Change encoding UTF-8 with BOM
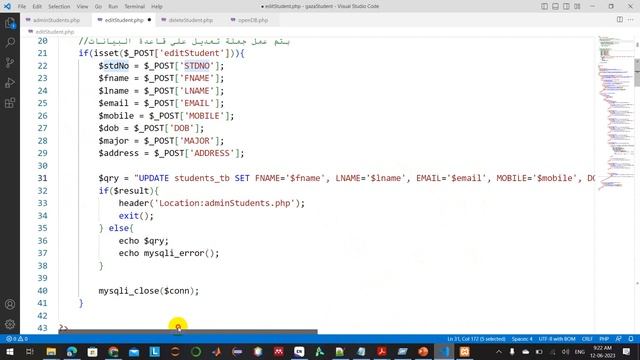This screenshot has width=640, height=360. point(557,339)
